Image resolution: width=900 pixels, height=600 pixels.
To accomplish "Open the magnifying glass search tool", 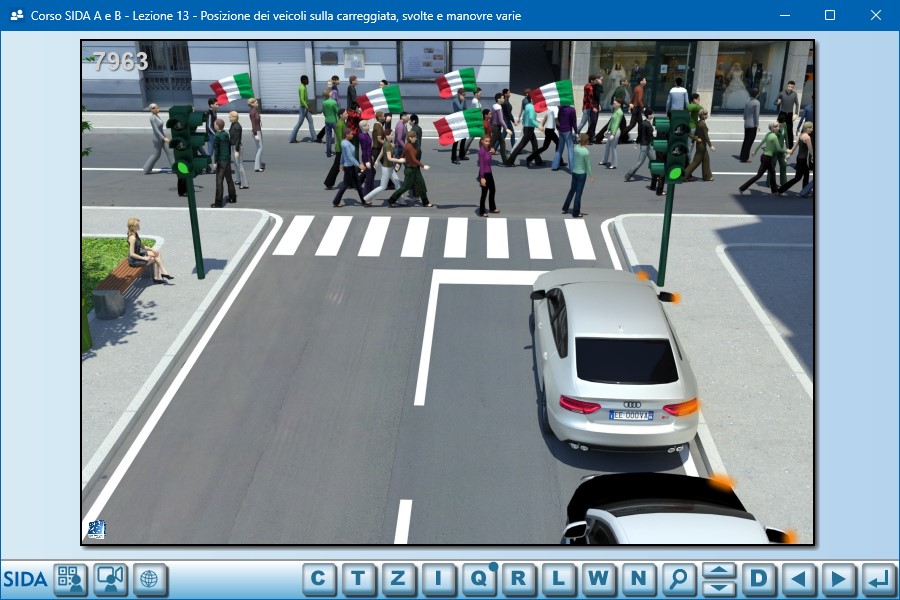I will pyautogui.click(x=678, y=578).
